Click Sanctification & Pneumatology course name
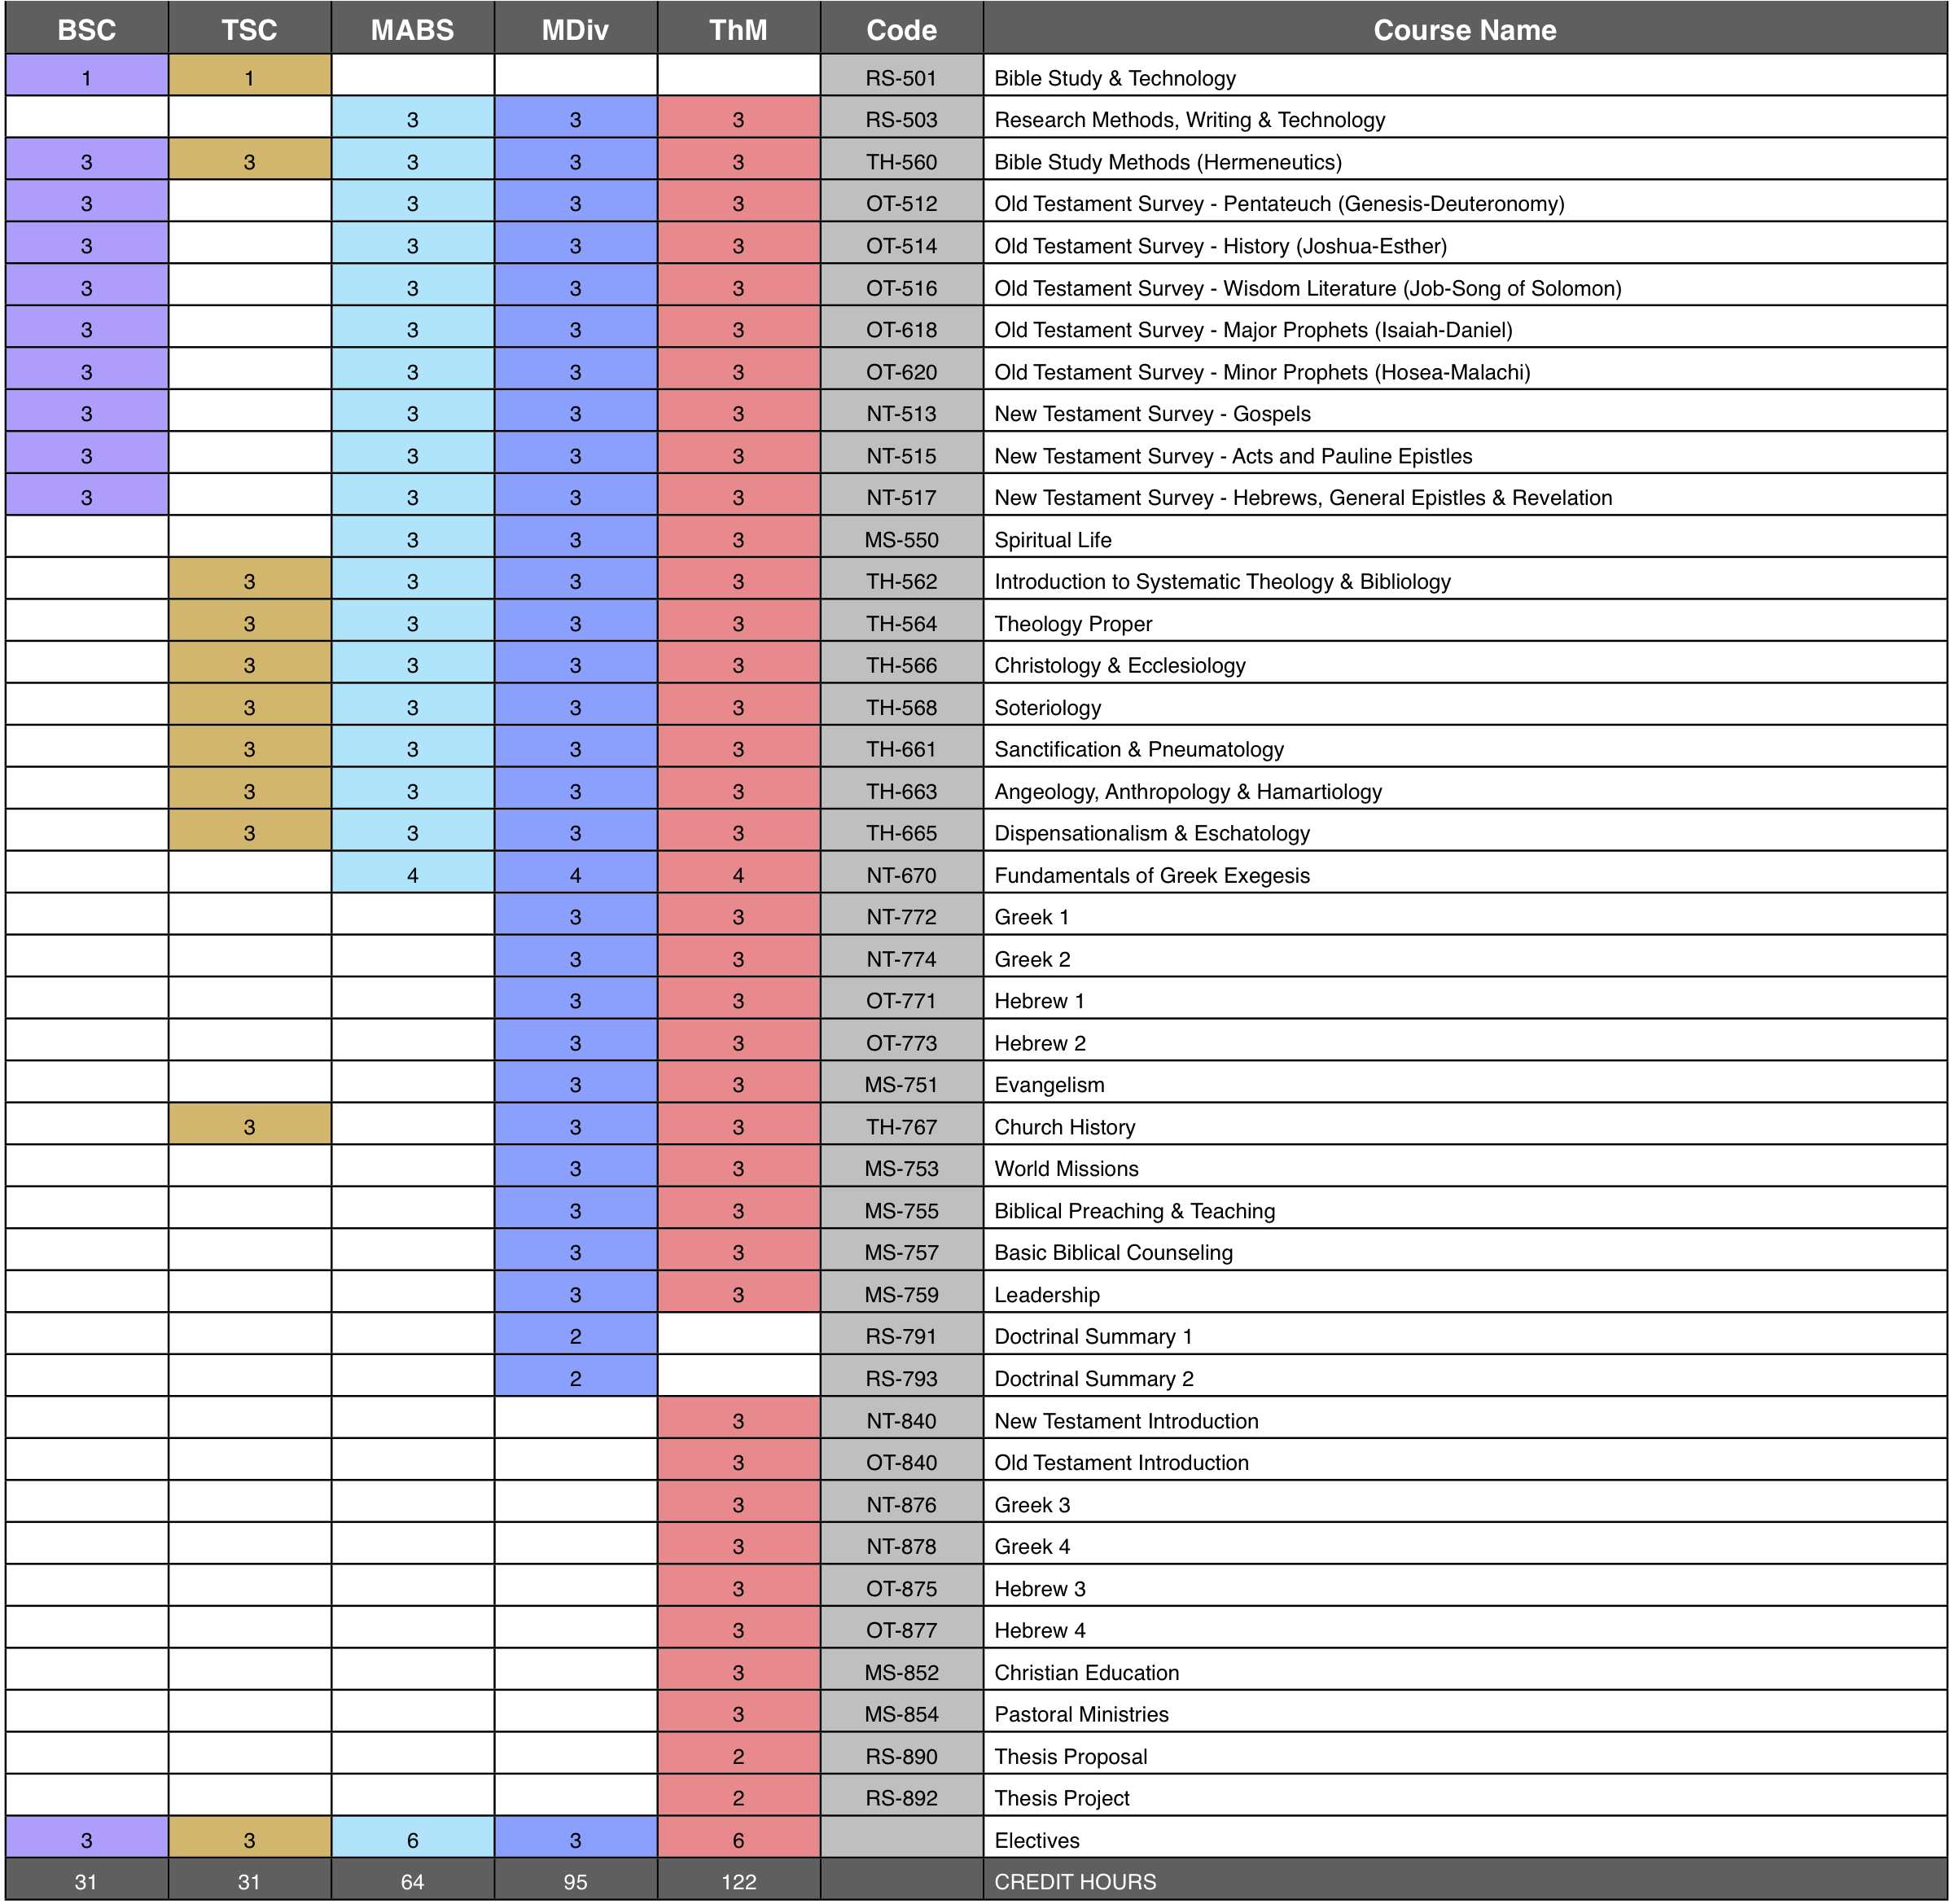 tap(1139, 750)
